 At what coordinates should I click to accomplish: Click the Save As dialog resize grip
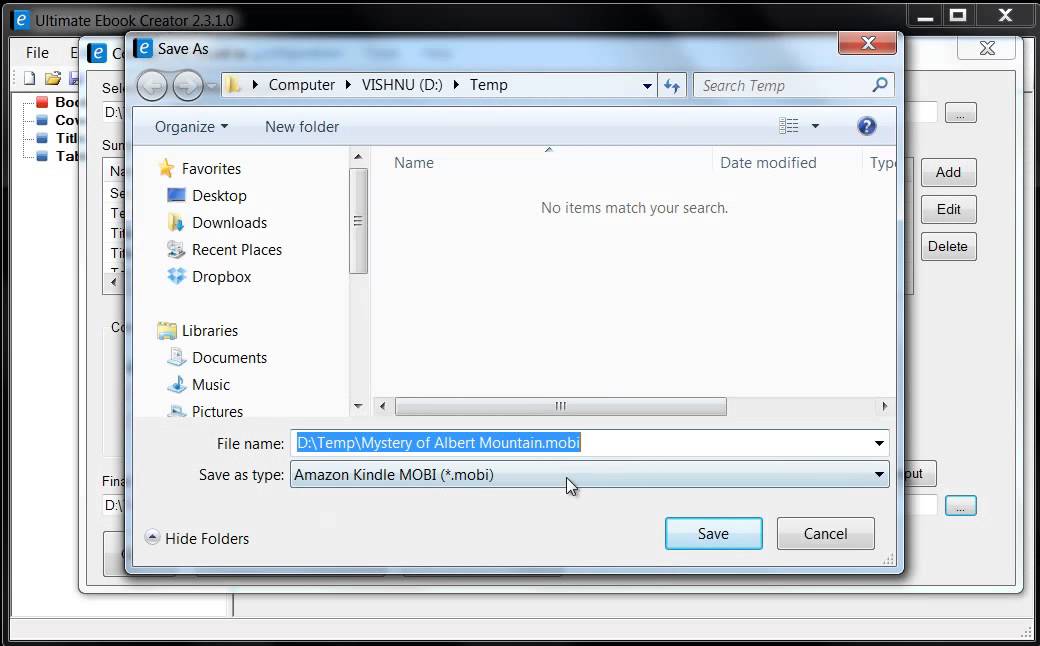click(x=889, y=560)
